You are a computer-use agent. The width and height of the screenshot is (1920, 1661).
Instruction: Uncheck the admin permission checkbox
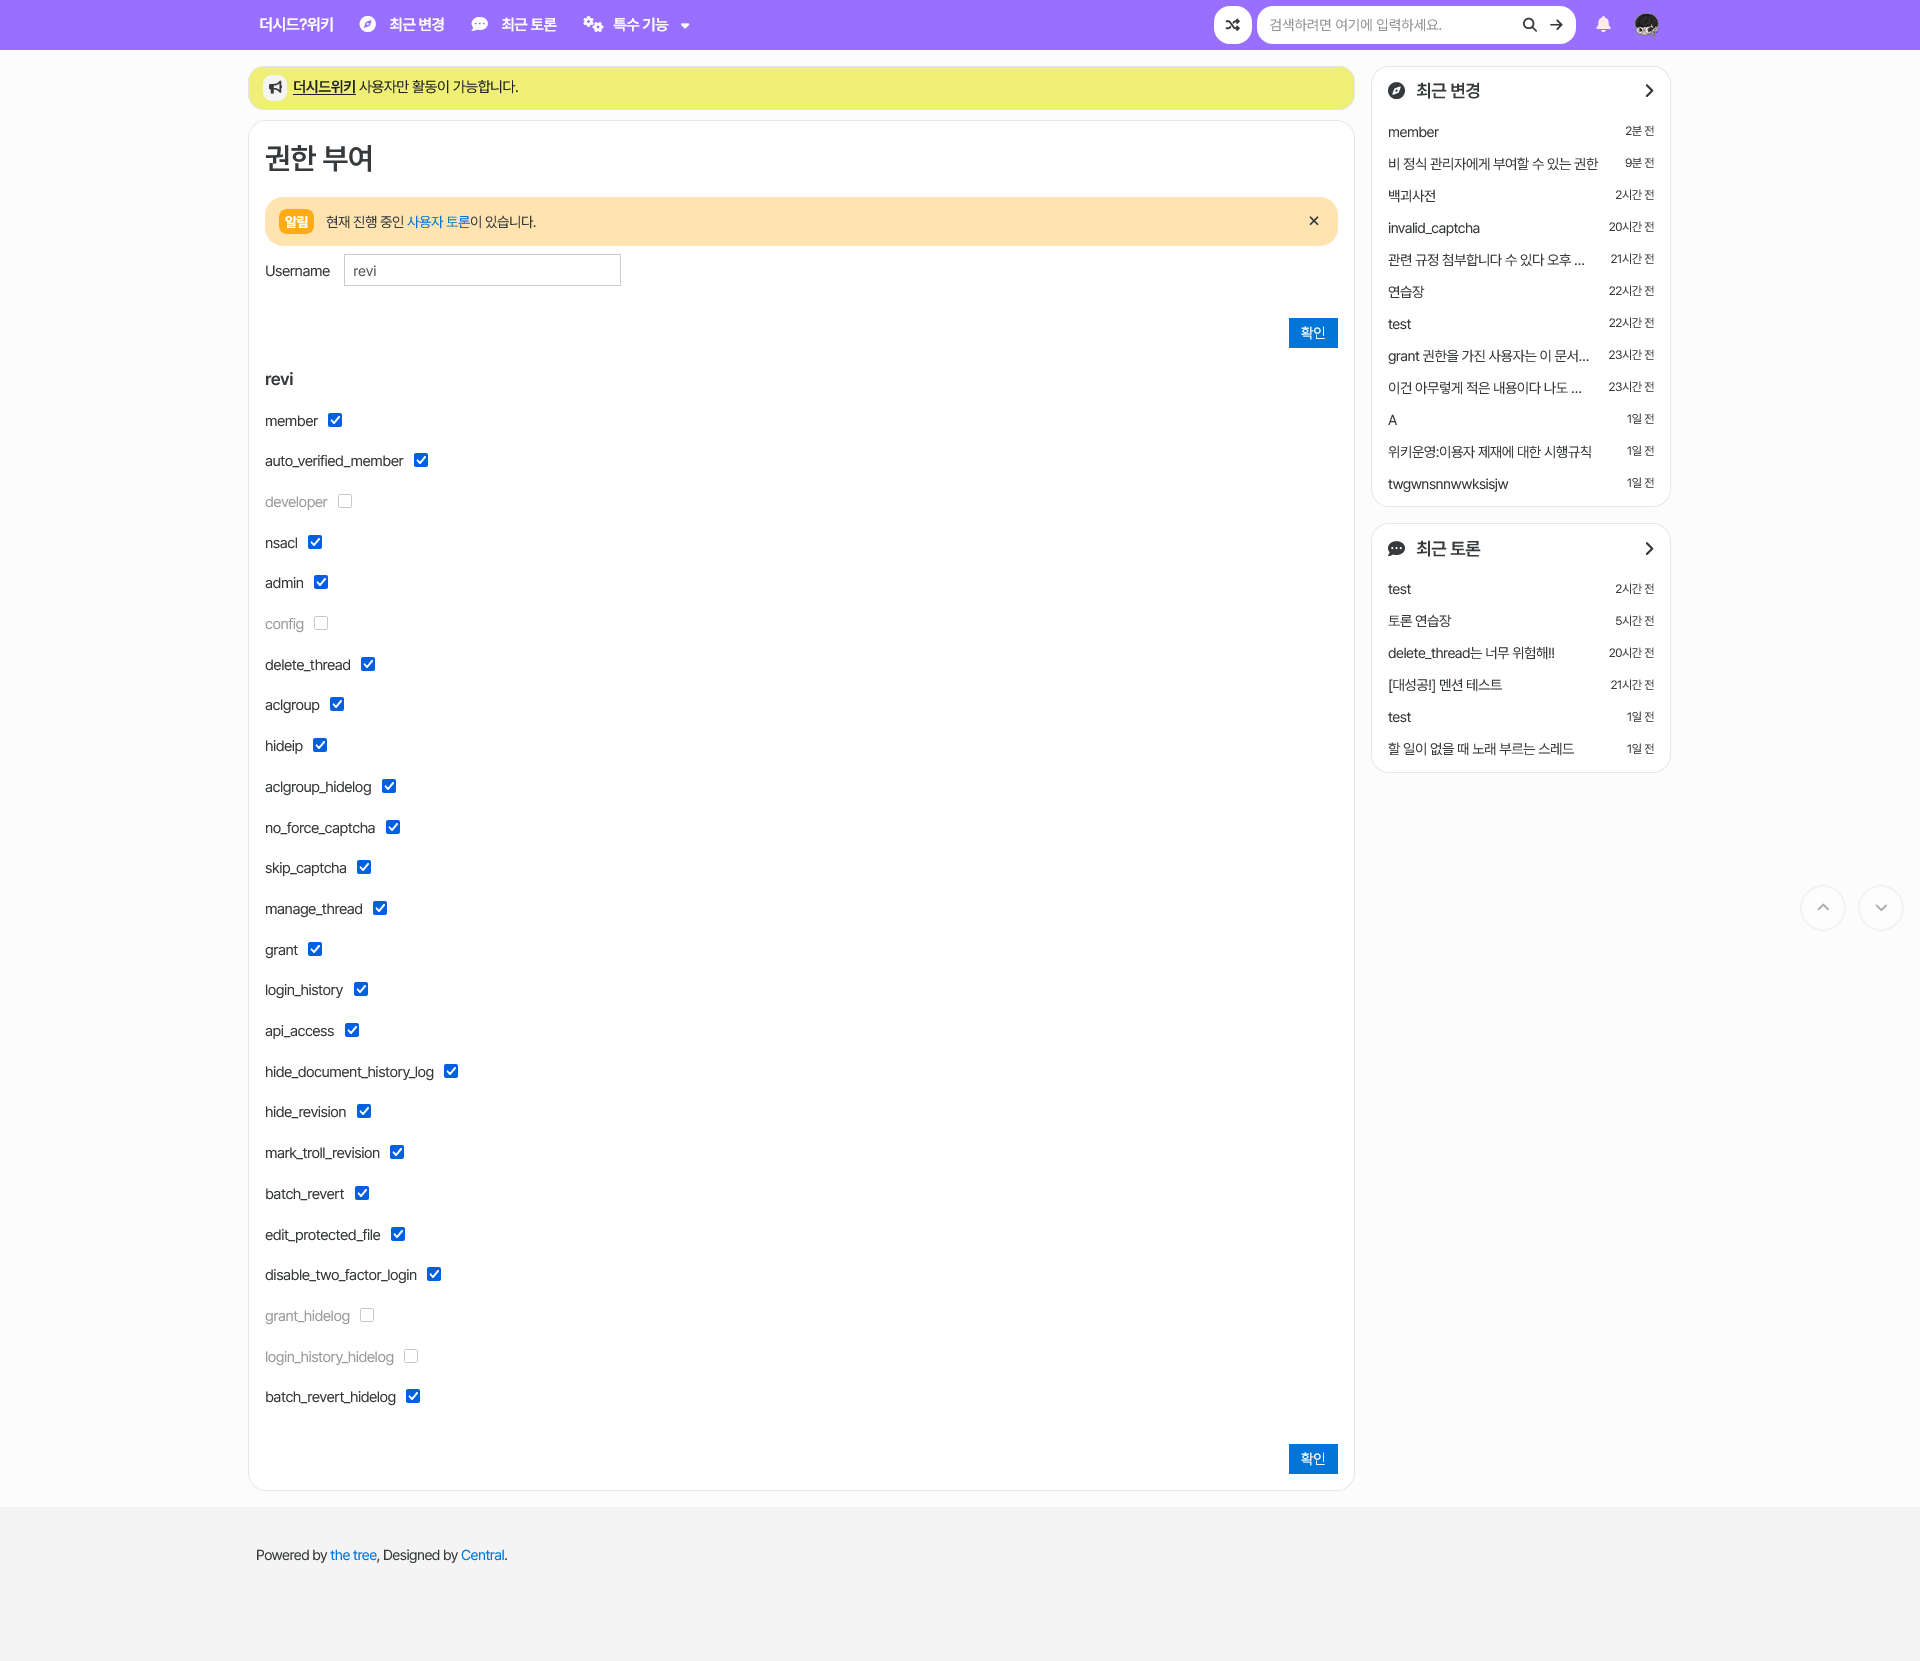[320, 582]
